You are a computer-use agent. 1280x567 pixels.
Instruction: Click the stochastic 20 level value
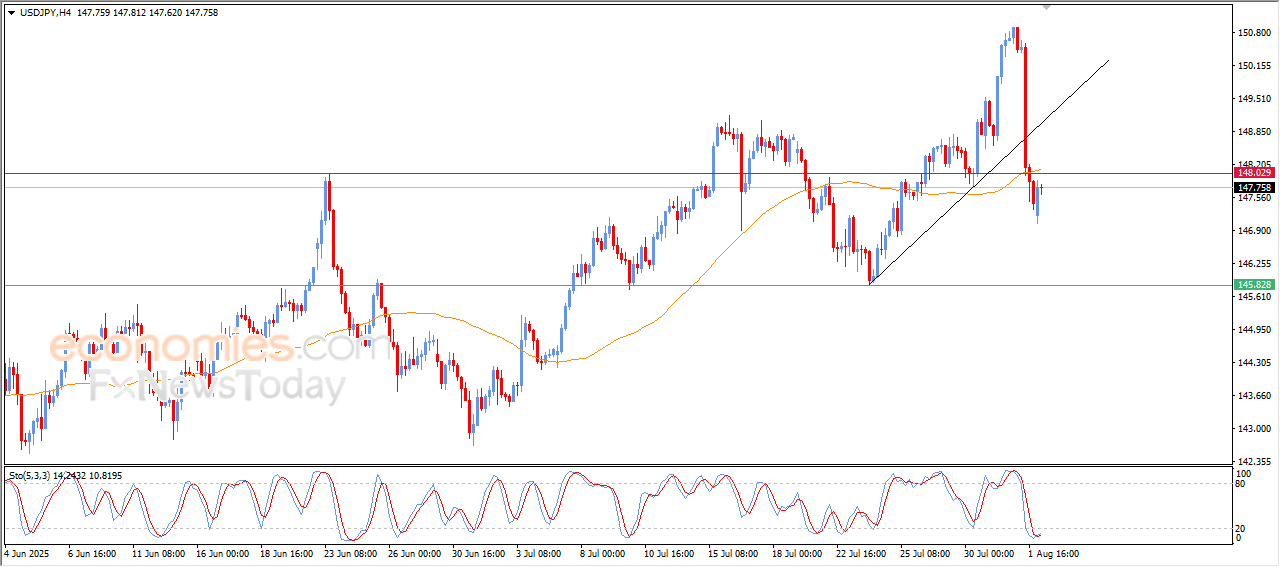click(x=1242, y=528)
